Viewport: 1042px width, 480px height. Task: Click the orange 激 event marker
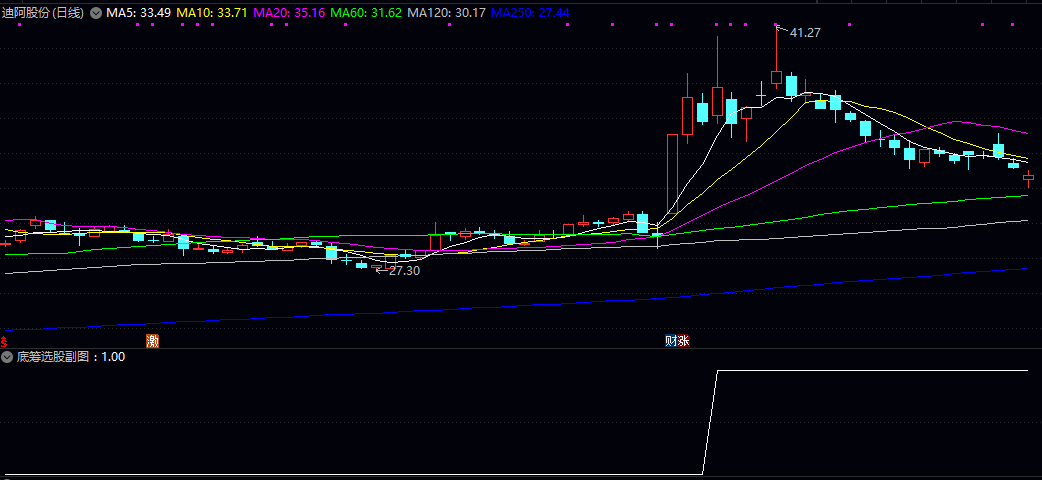pyautogui.click(x=153, y=342)
